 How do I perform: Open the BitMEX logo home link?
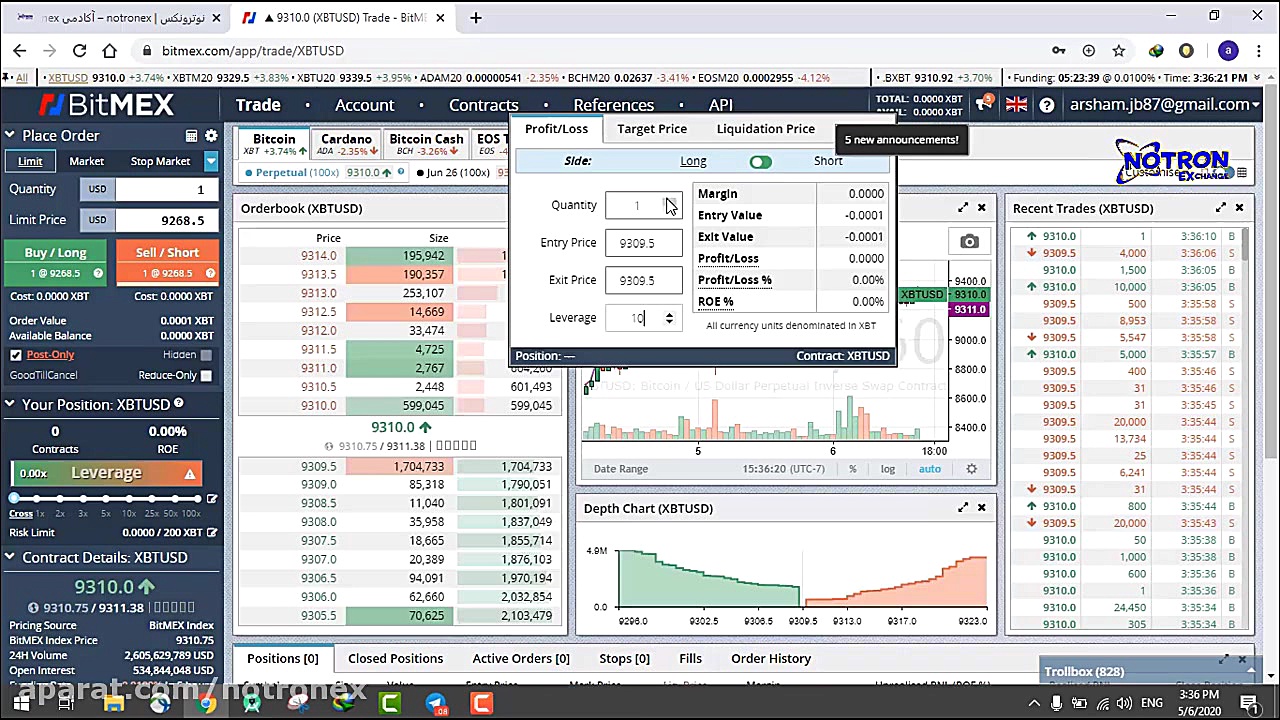[106, 104]
